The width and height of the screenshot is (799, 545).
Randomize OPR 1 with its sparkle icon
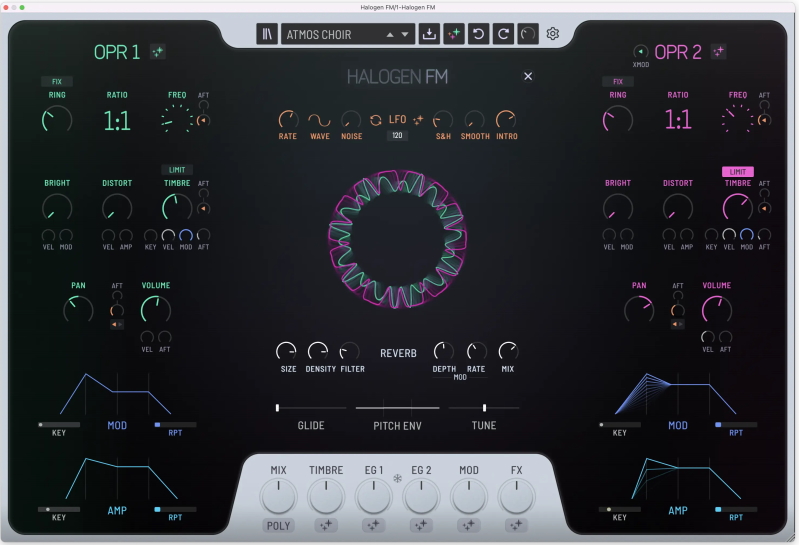point(157,51)
